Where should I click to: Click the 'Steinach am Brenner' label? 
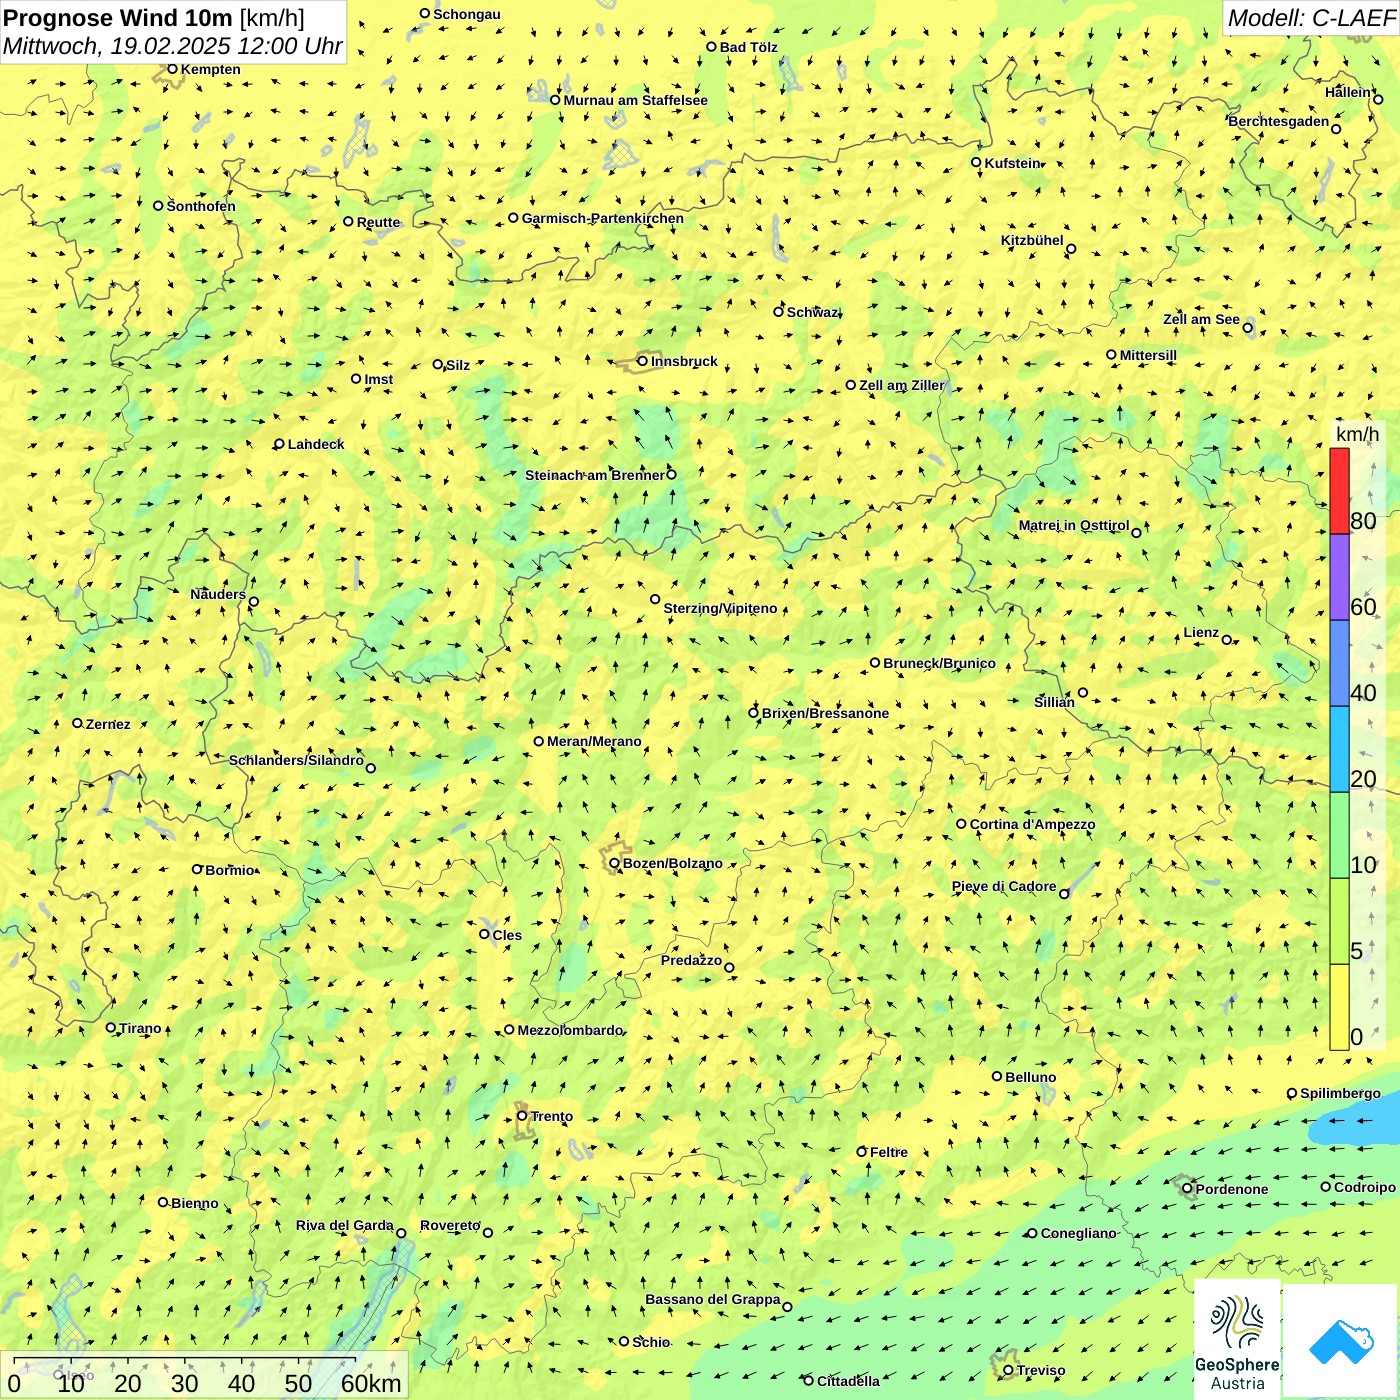click(x=594, y=475)
